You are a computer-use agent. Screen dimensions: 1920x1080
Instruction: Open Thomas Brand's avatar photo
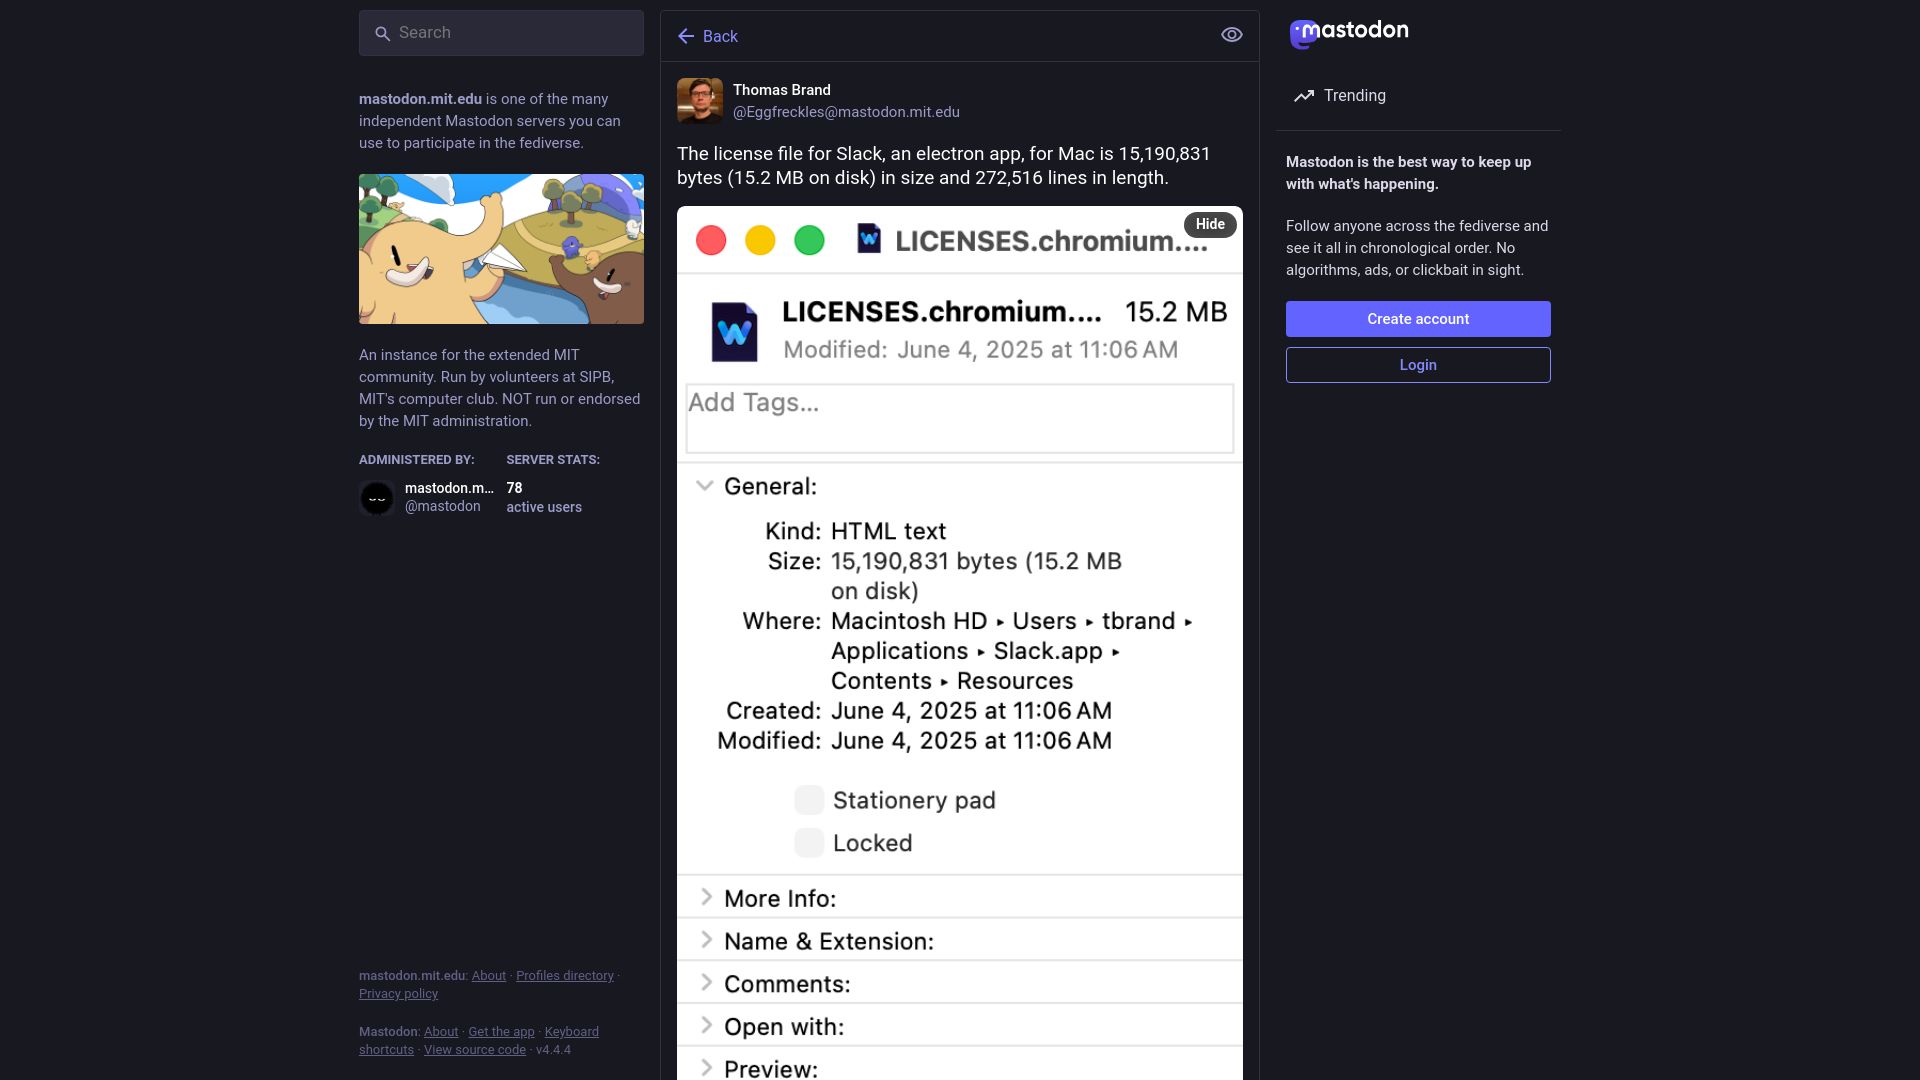click(x=700, y=101)
